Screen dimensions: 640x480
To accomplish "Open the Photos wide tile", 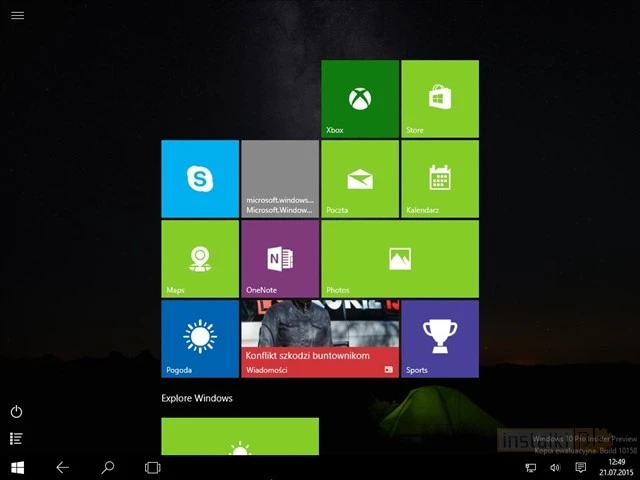I will 400,258.
